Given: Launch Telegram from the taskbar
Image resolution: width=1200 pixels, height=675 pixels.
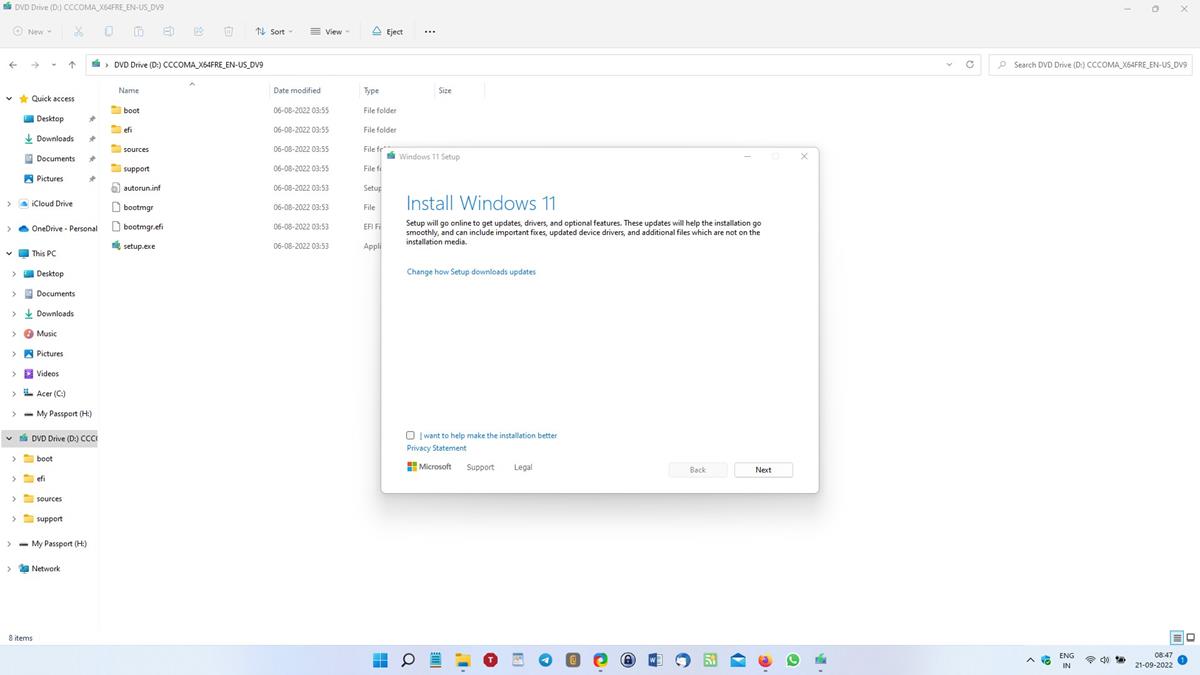Looking at the screenshot, I should coord(545,660).
